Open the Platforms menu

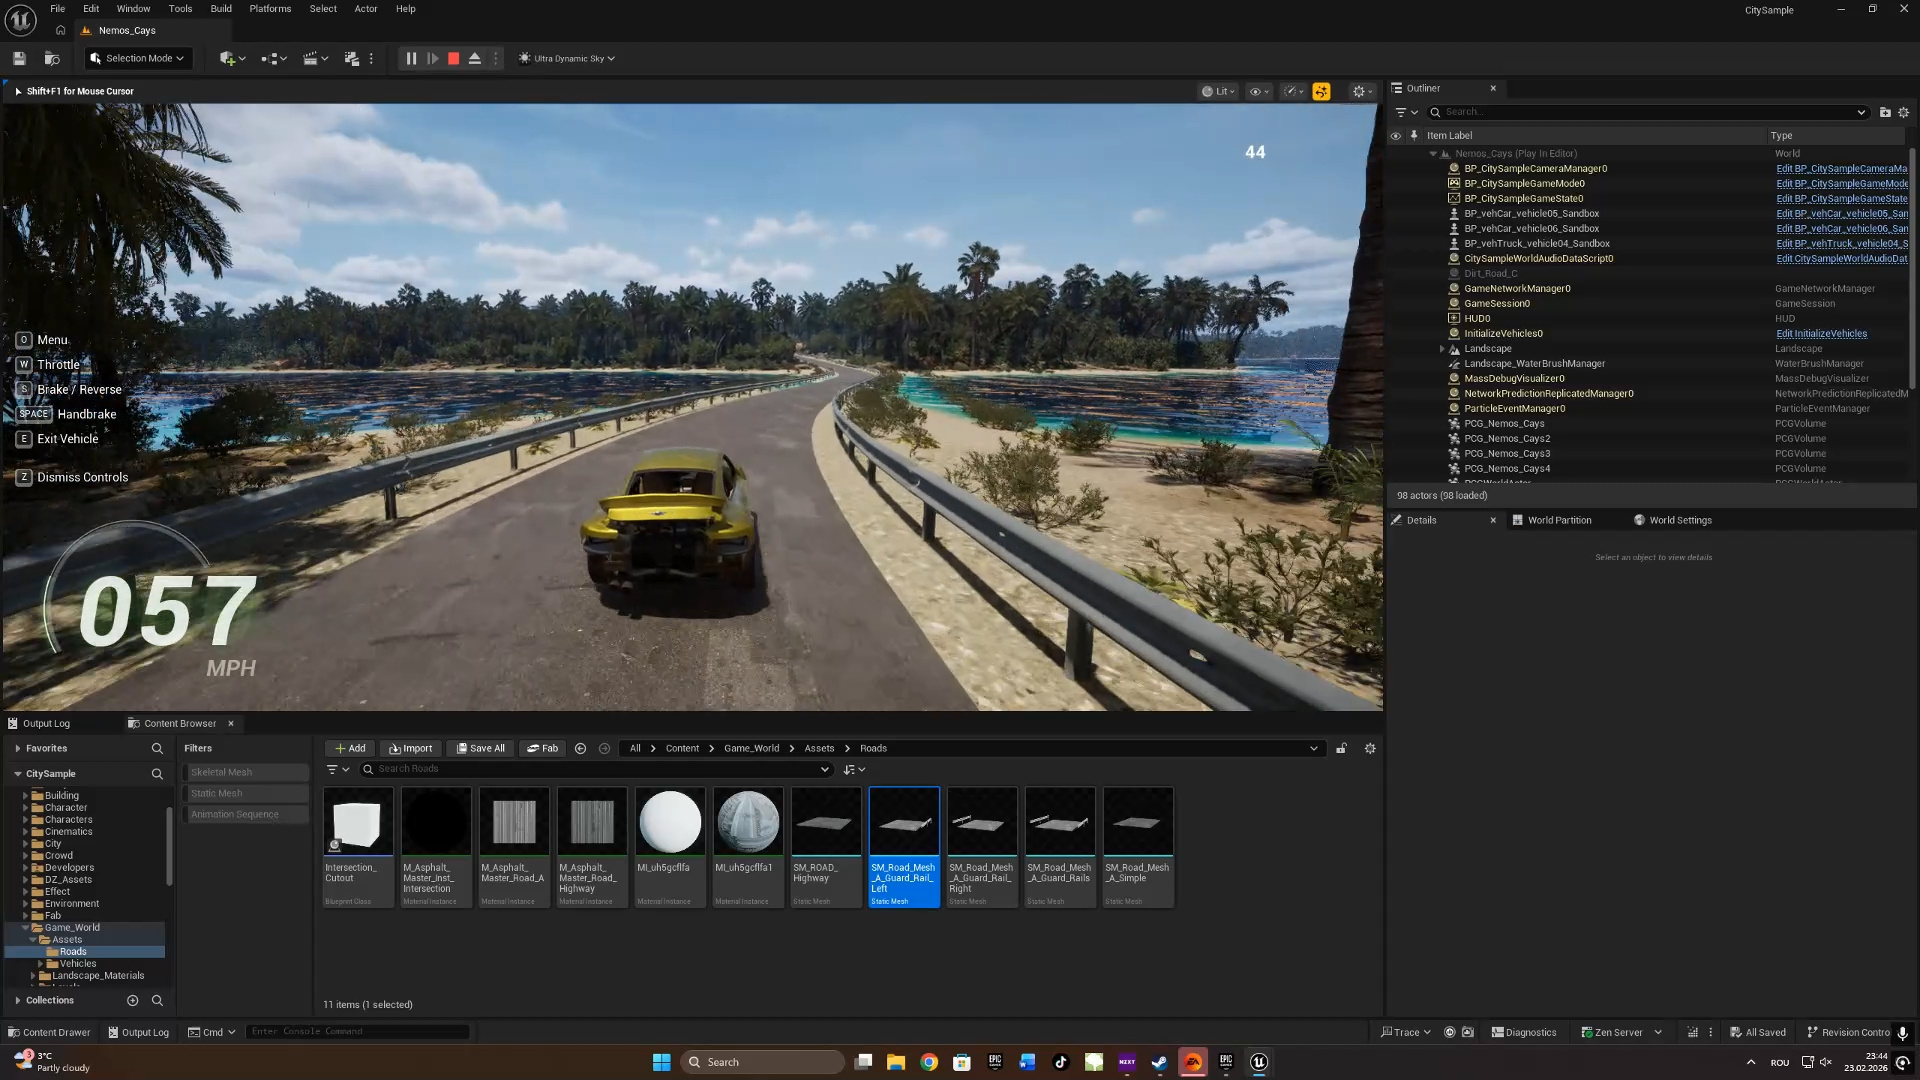(270, 9)
